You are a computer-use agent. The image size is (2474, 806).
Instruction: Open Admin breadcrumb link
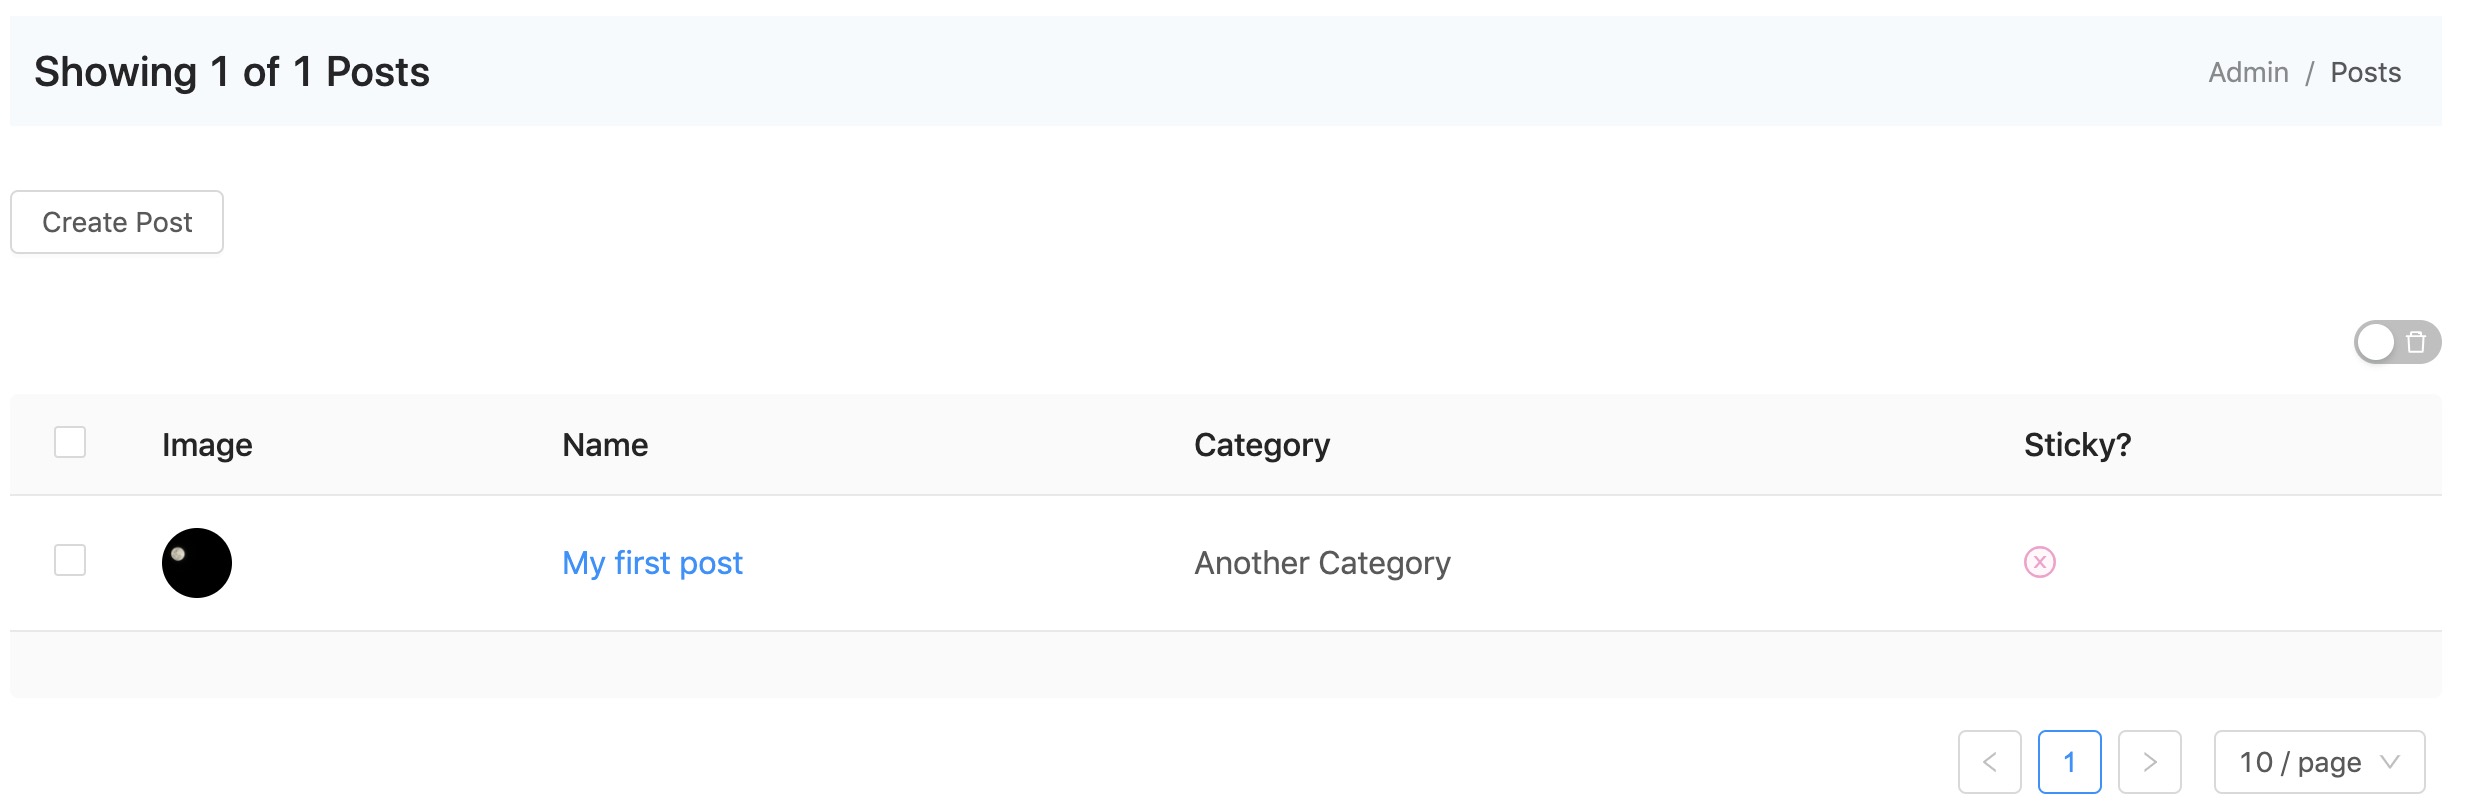point(2248,72)
